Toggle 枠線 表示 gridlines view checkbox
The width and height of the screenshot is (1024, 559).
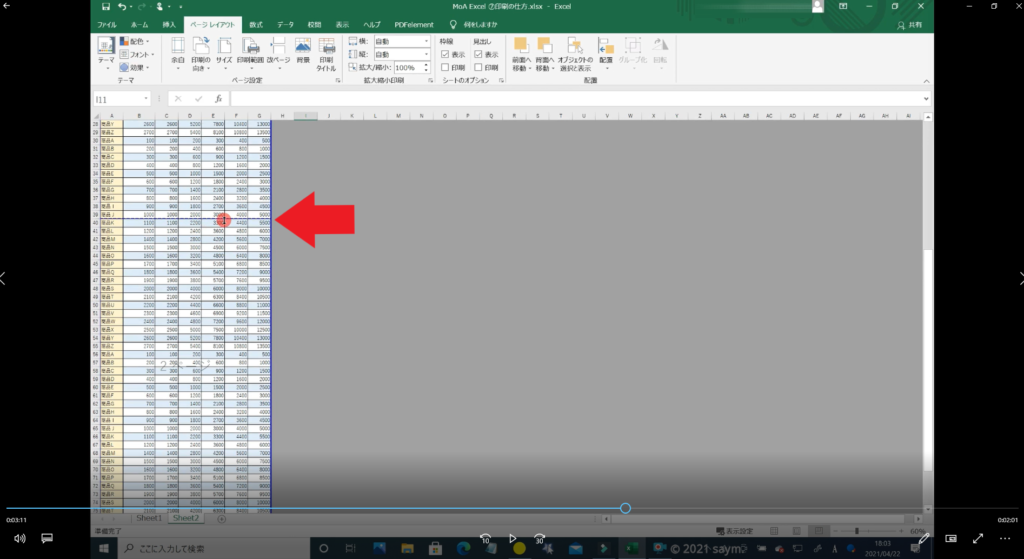point(445,54)
